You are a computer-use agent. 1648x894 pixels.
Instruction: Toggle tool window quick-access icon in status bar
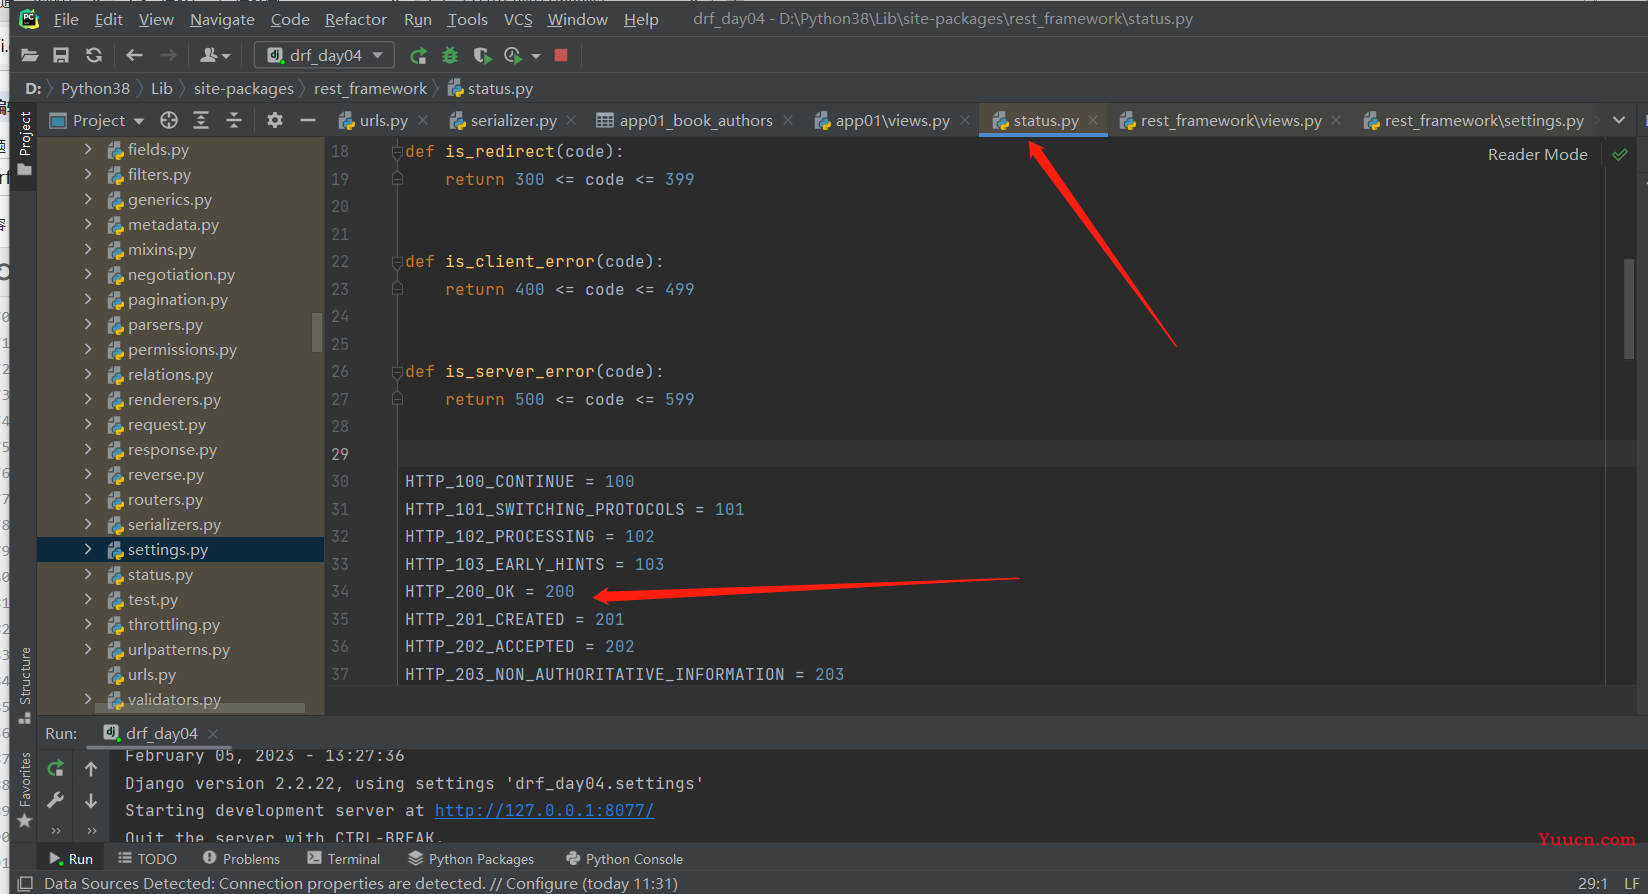coord(25,883)
